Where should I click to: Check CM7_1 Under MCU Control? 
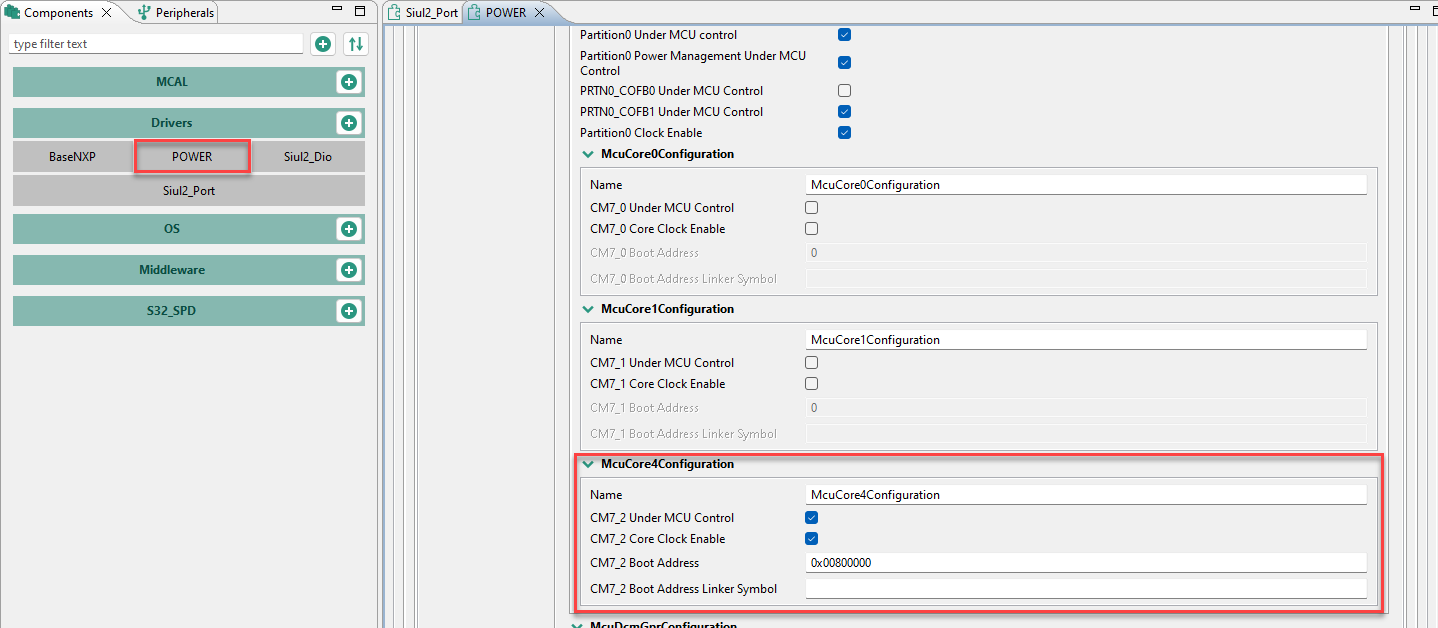(x=812, y=363)
